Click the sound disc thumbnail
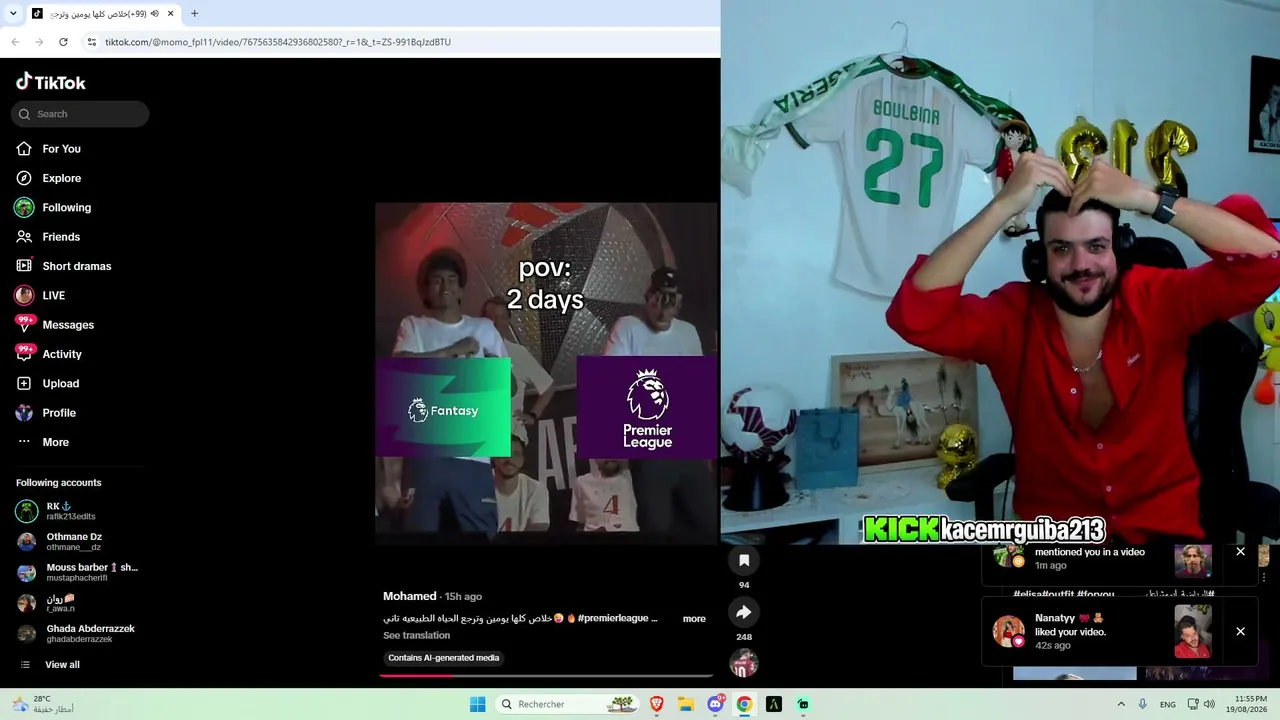This screenshot has height=720, width=1280. (744, 663)
